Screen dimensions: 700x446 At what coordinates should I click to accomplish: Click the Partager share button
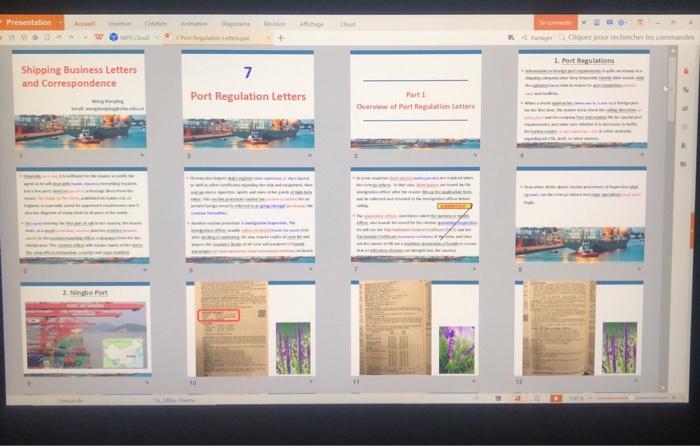537,38
